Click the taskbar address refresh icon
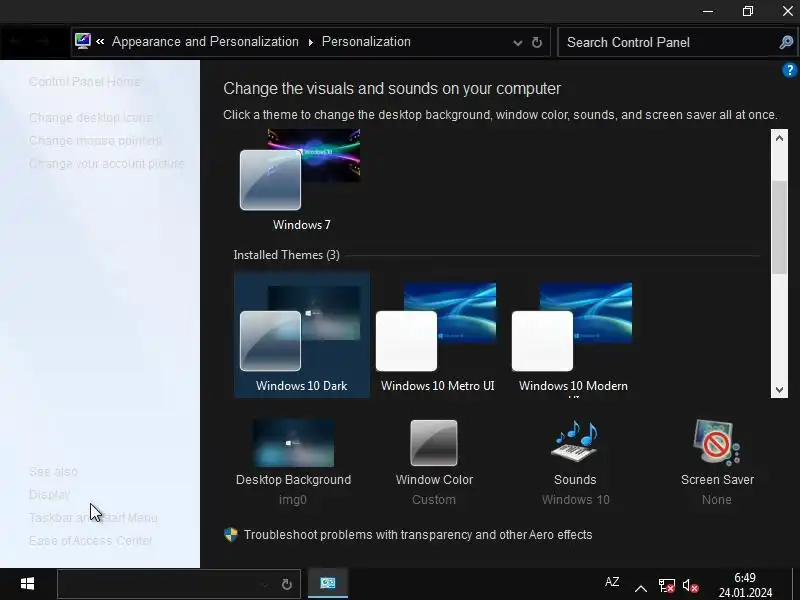The image size is (800, 600). (x=287, y=584)
